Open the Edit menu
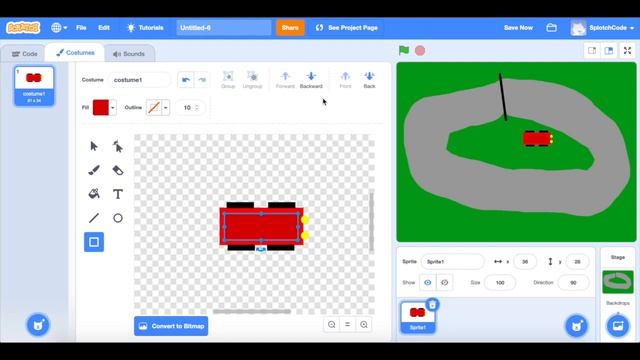The height and width of the screenshot is (360, 640). tap(104, 28)
